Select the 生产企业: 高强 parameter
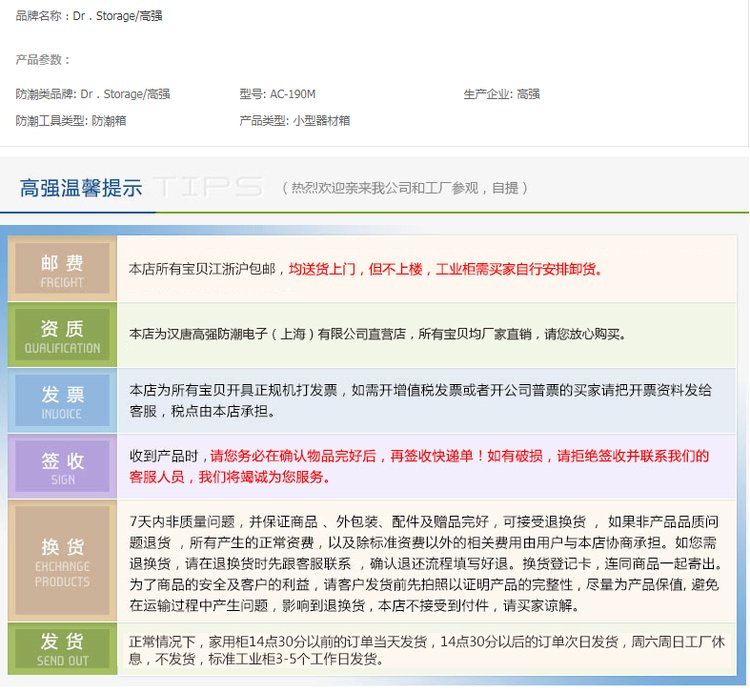This screenshot has width=750, height=693. 501,94
